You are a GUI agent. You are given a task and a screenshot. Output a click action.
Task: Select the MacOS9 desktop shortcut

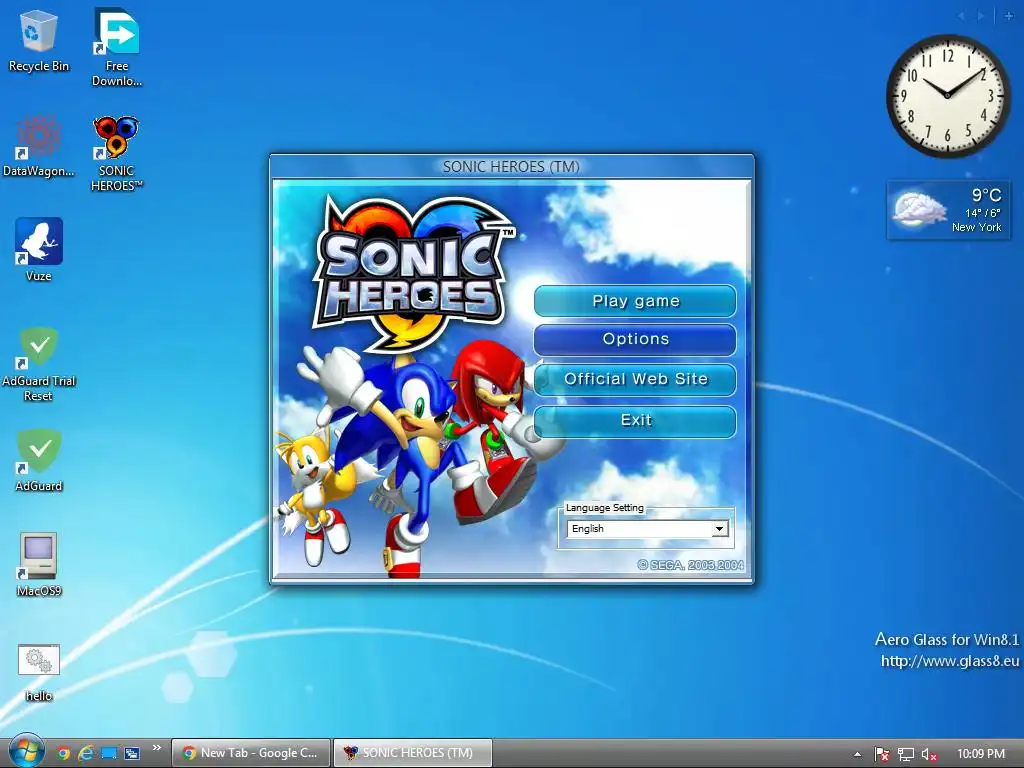[x=39, y=565]
